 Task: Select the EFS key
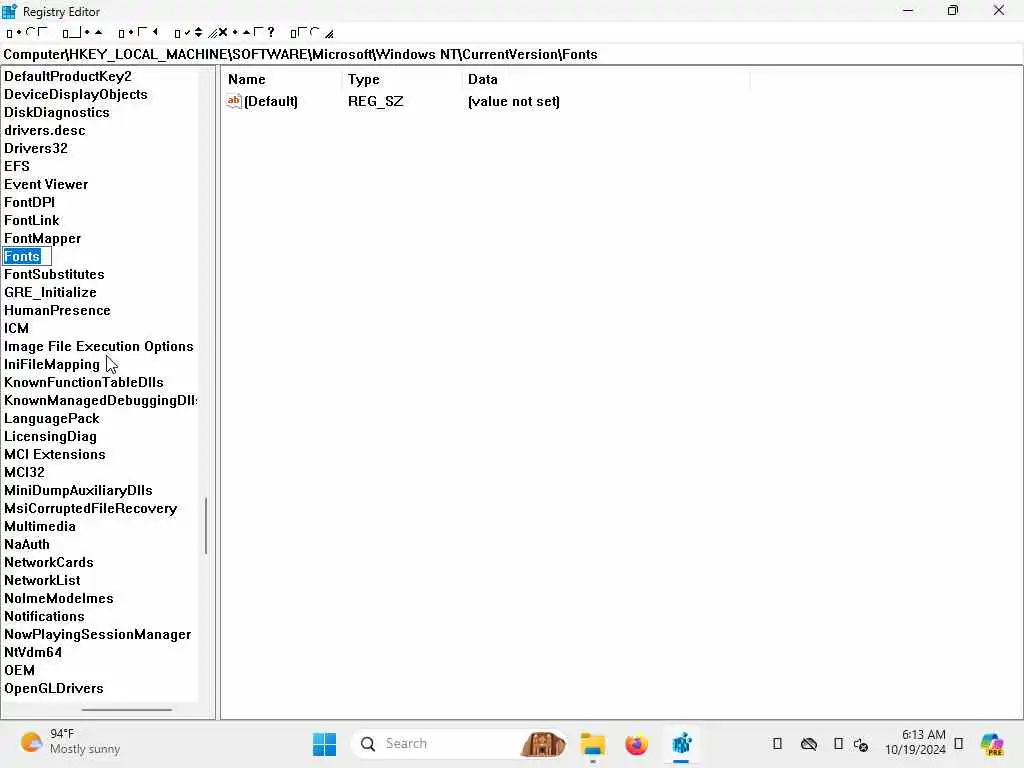pos(17,166)
